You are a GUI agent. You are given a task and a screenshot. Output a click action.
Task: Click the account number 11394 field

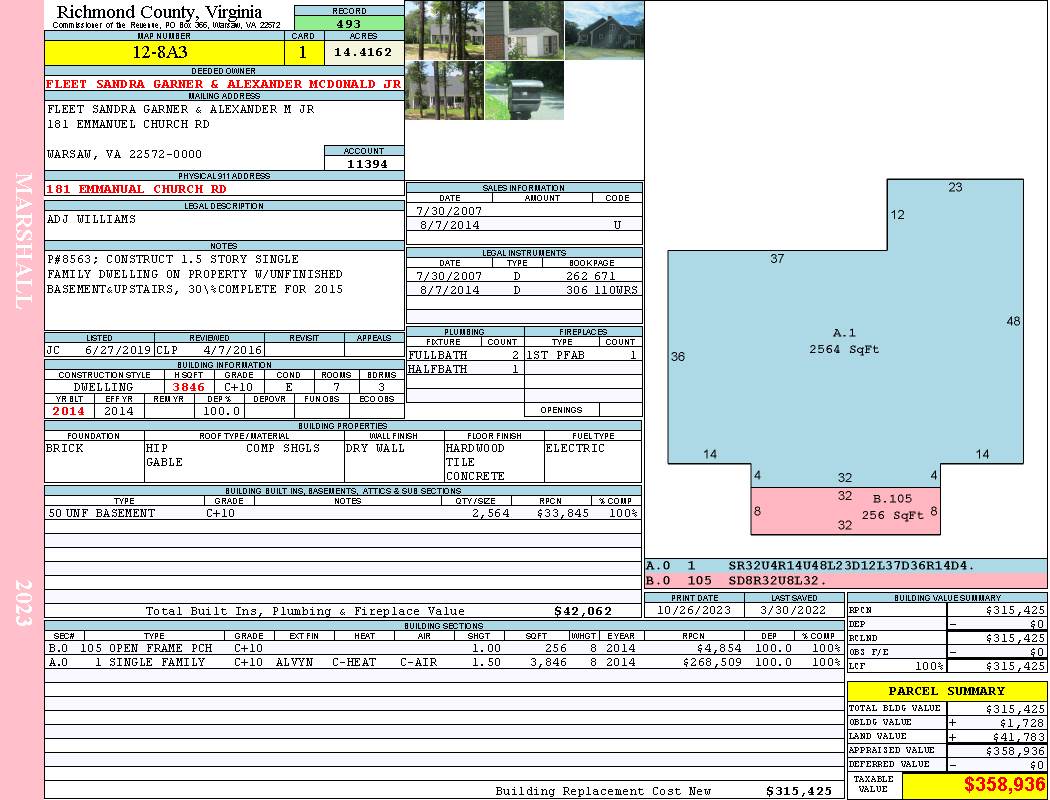[x=364, y=163]
